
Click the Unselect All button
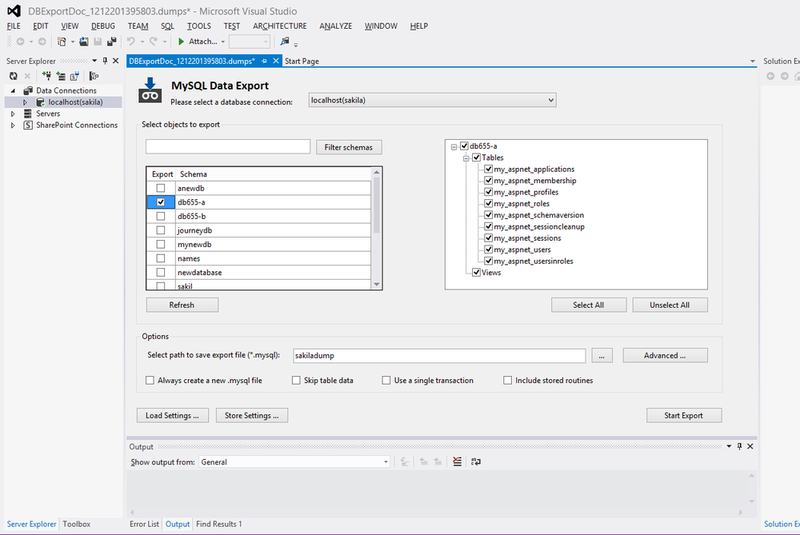coord(669,305)
